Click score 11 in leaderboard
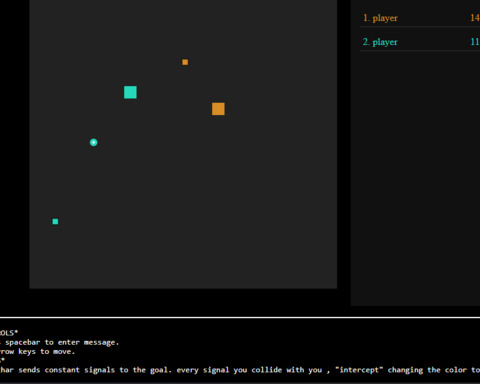 [x=475, y=42]
